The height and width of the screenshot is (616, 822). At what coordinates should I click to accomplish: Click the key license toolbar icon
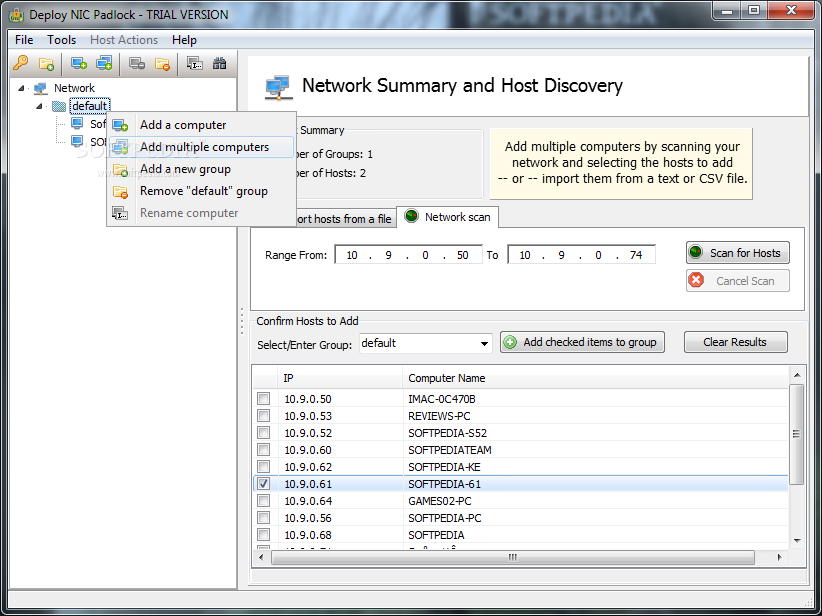tap(21, 63)
